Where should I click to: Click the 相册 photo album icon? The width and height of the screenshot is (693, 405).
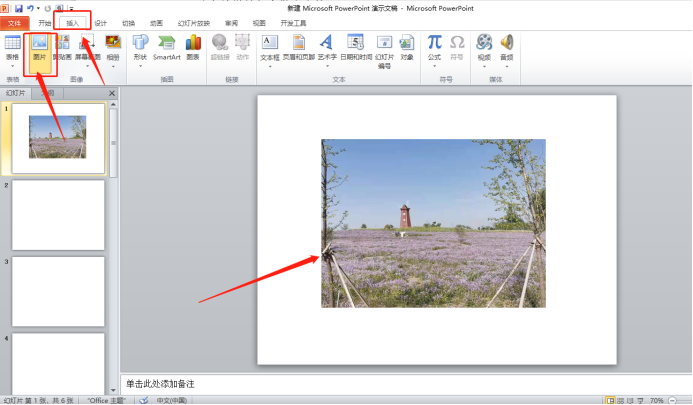click(x=112, y=47)
